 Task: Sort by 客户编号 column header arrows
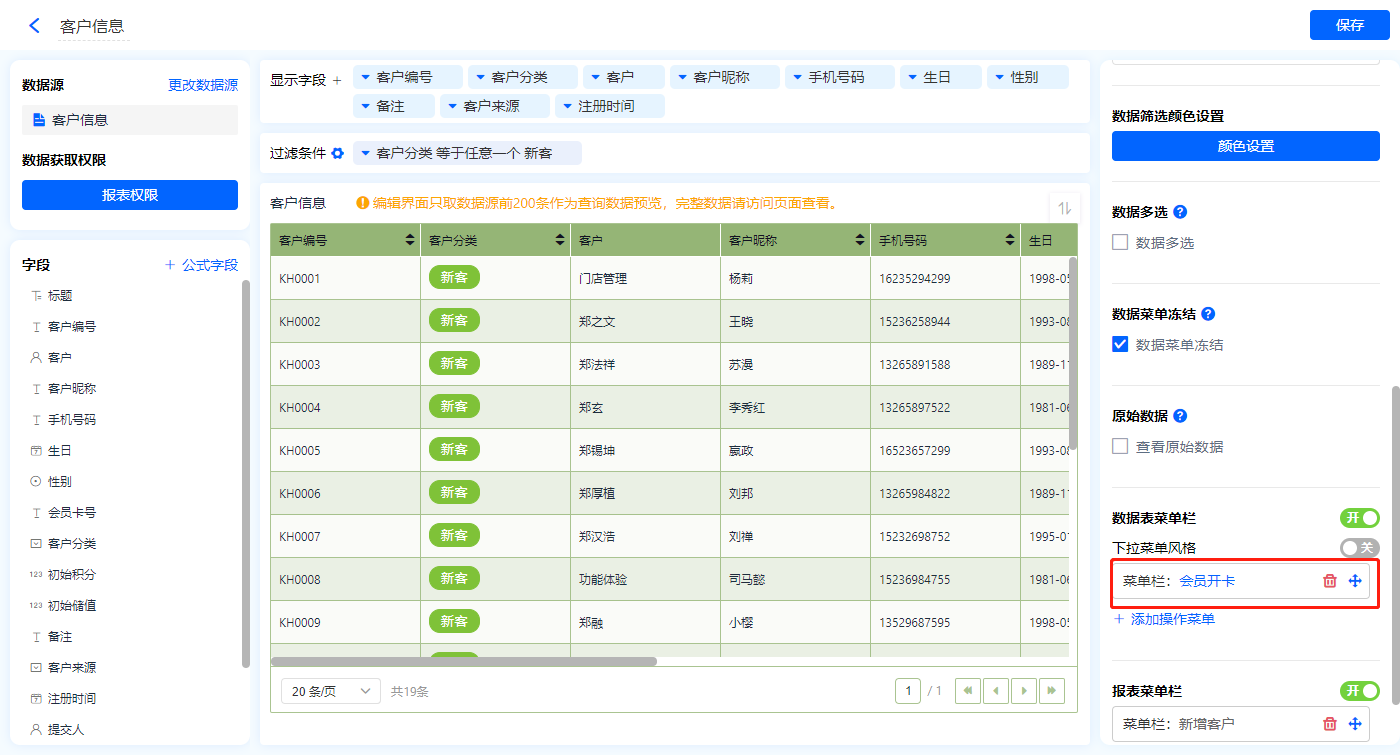[409, 241]
